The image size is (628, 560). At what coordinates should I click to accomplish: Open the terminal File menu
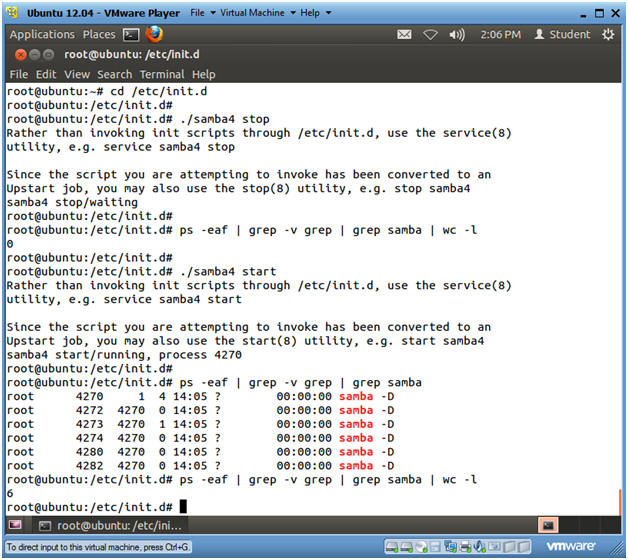click(18, 75)
